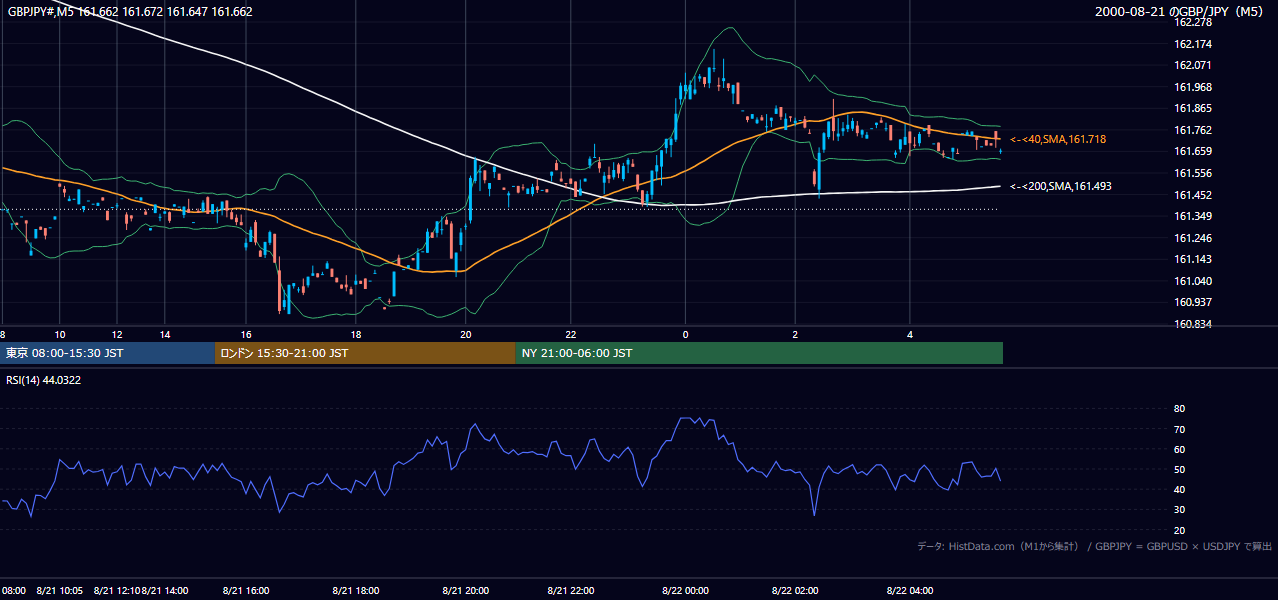Click hour label 22 under price chart

571,334
